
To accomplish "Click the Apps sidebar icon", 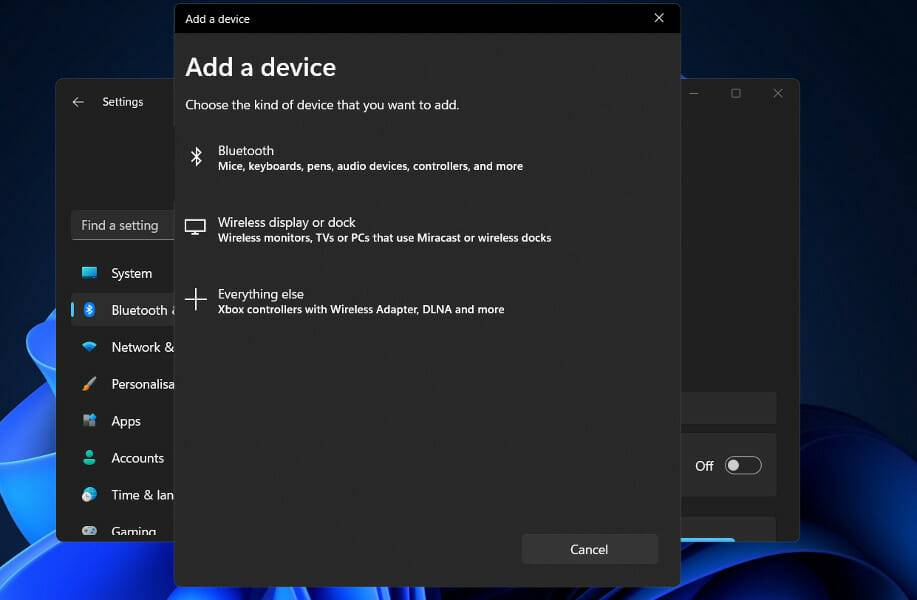I will pos(89,421).
